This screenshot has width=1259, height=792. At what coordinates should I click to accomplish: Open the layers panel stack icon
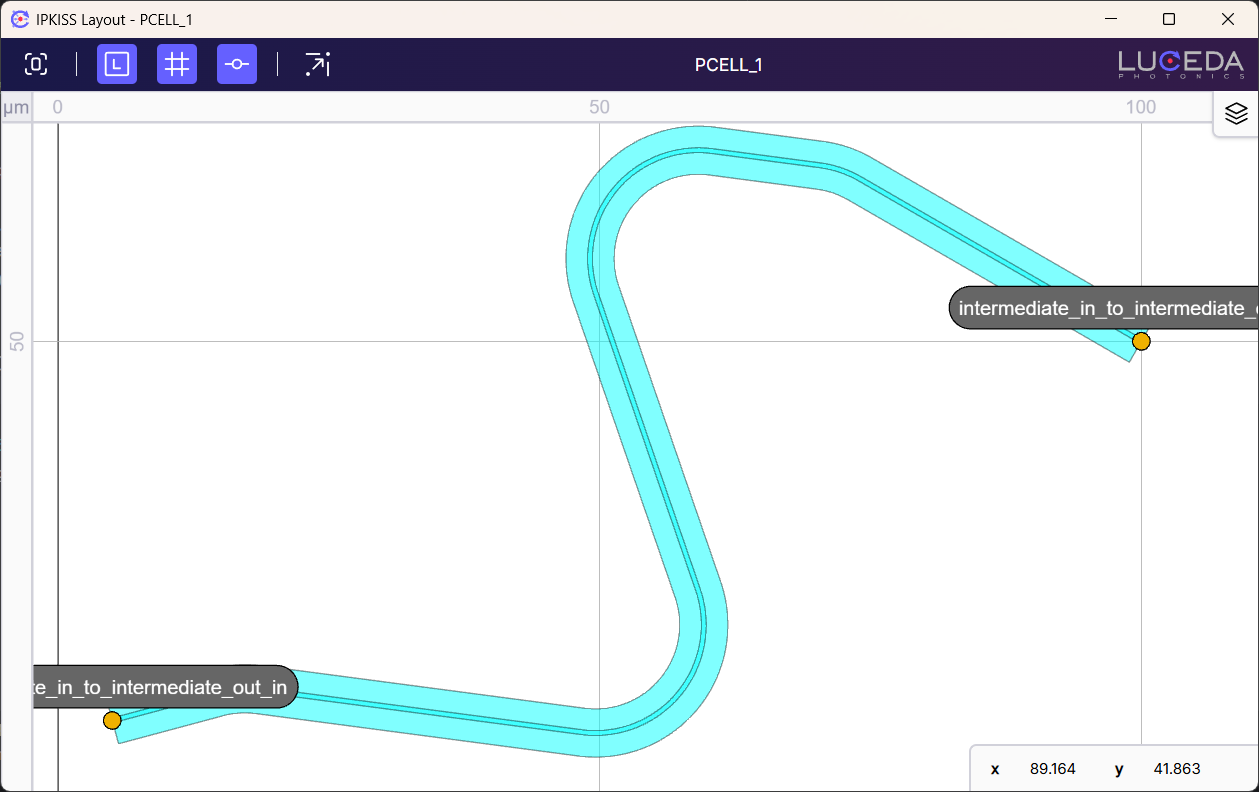[1236, 113]
